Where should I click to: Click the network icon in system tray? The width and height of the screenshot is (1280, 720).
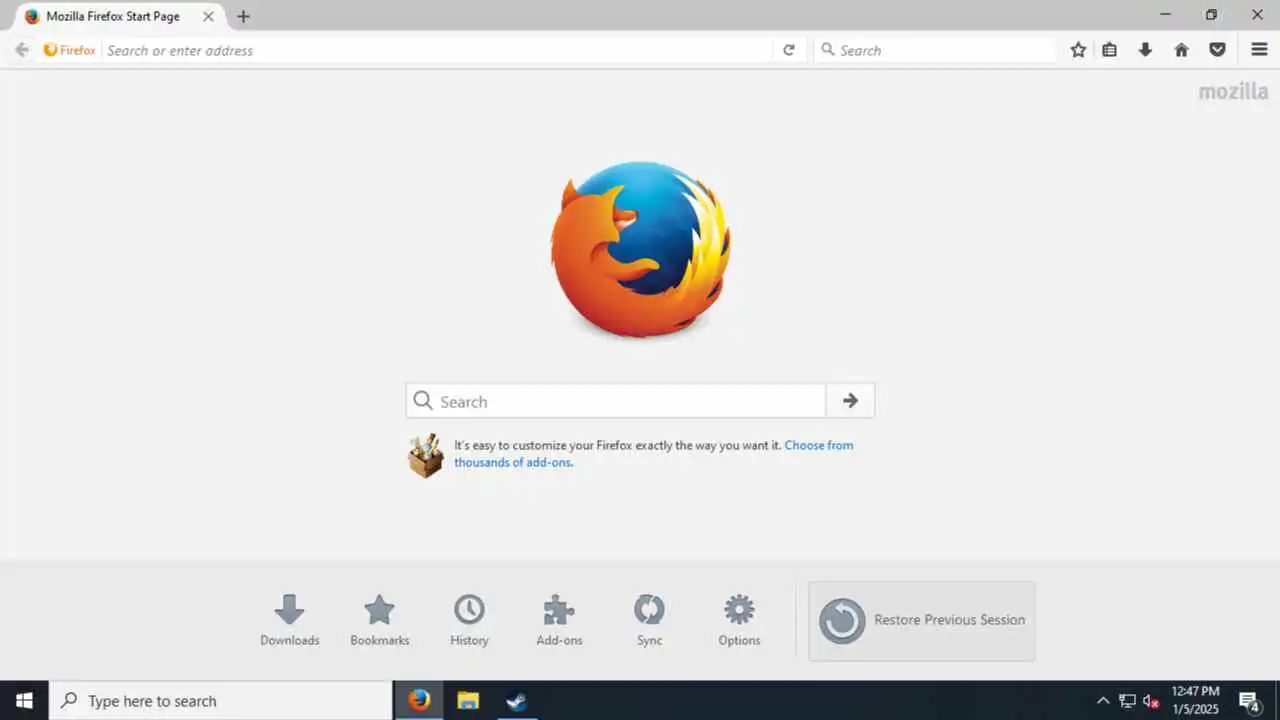point(1127,701)
